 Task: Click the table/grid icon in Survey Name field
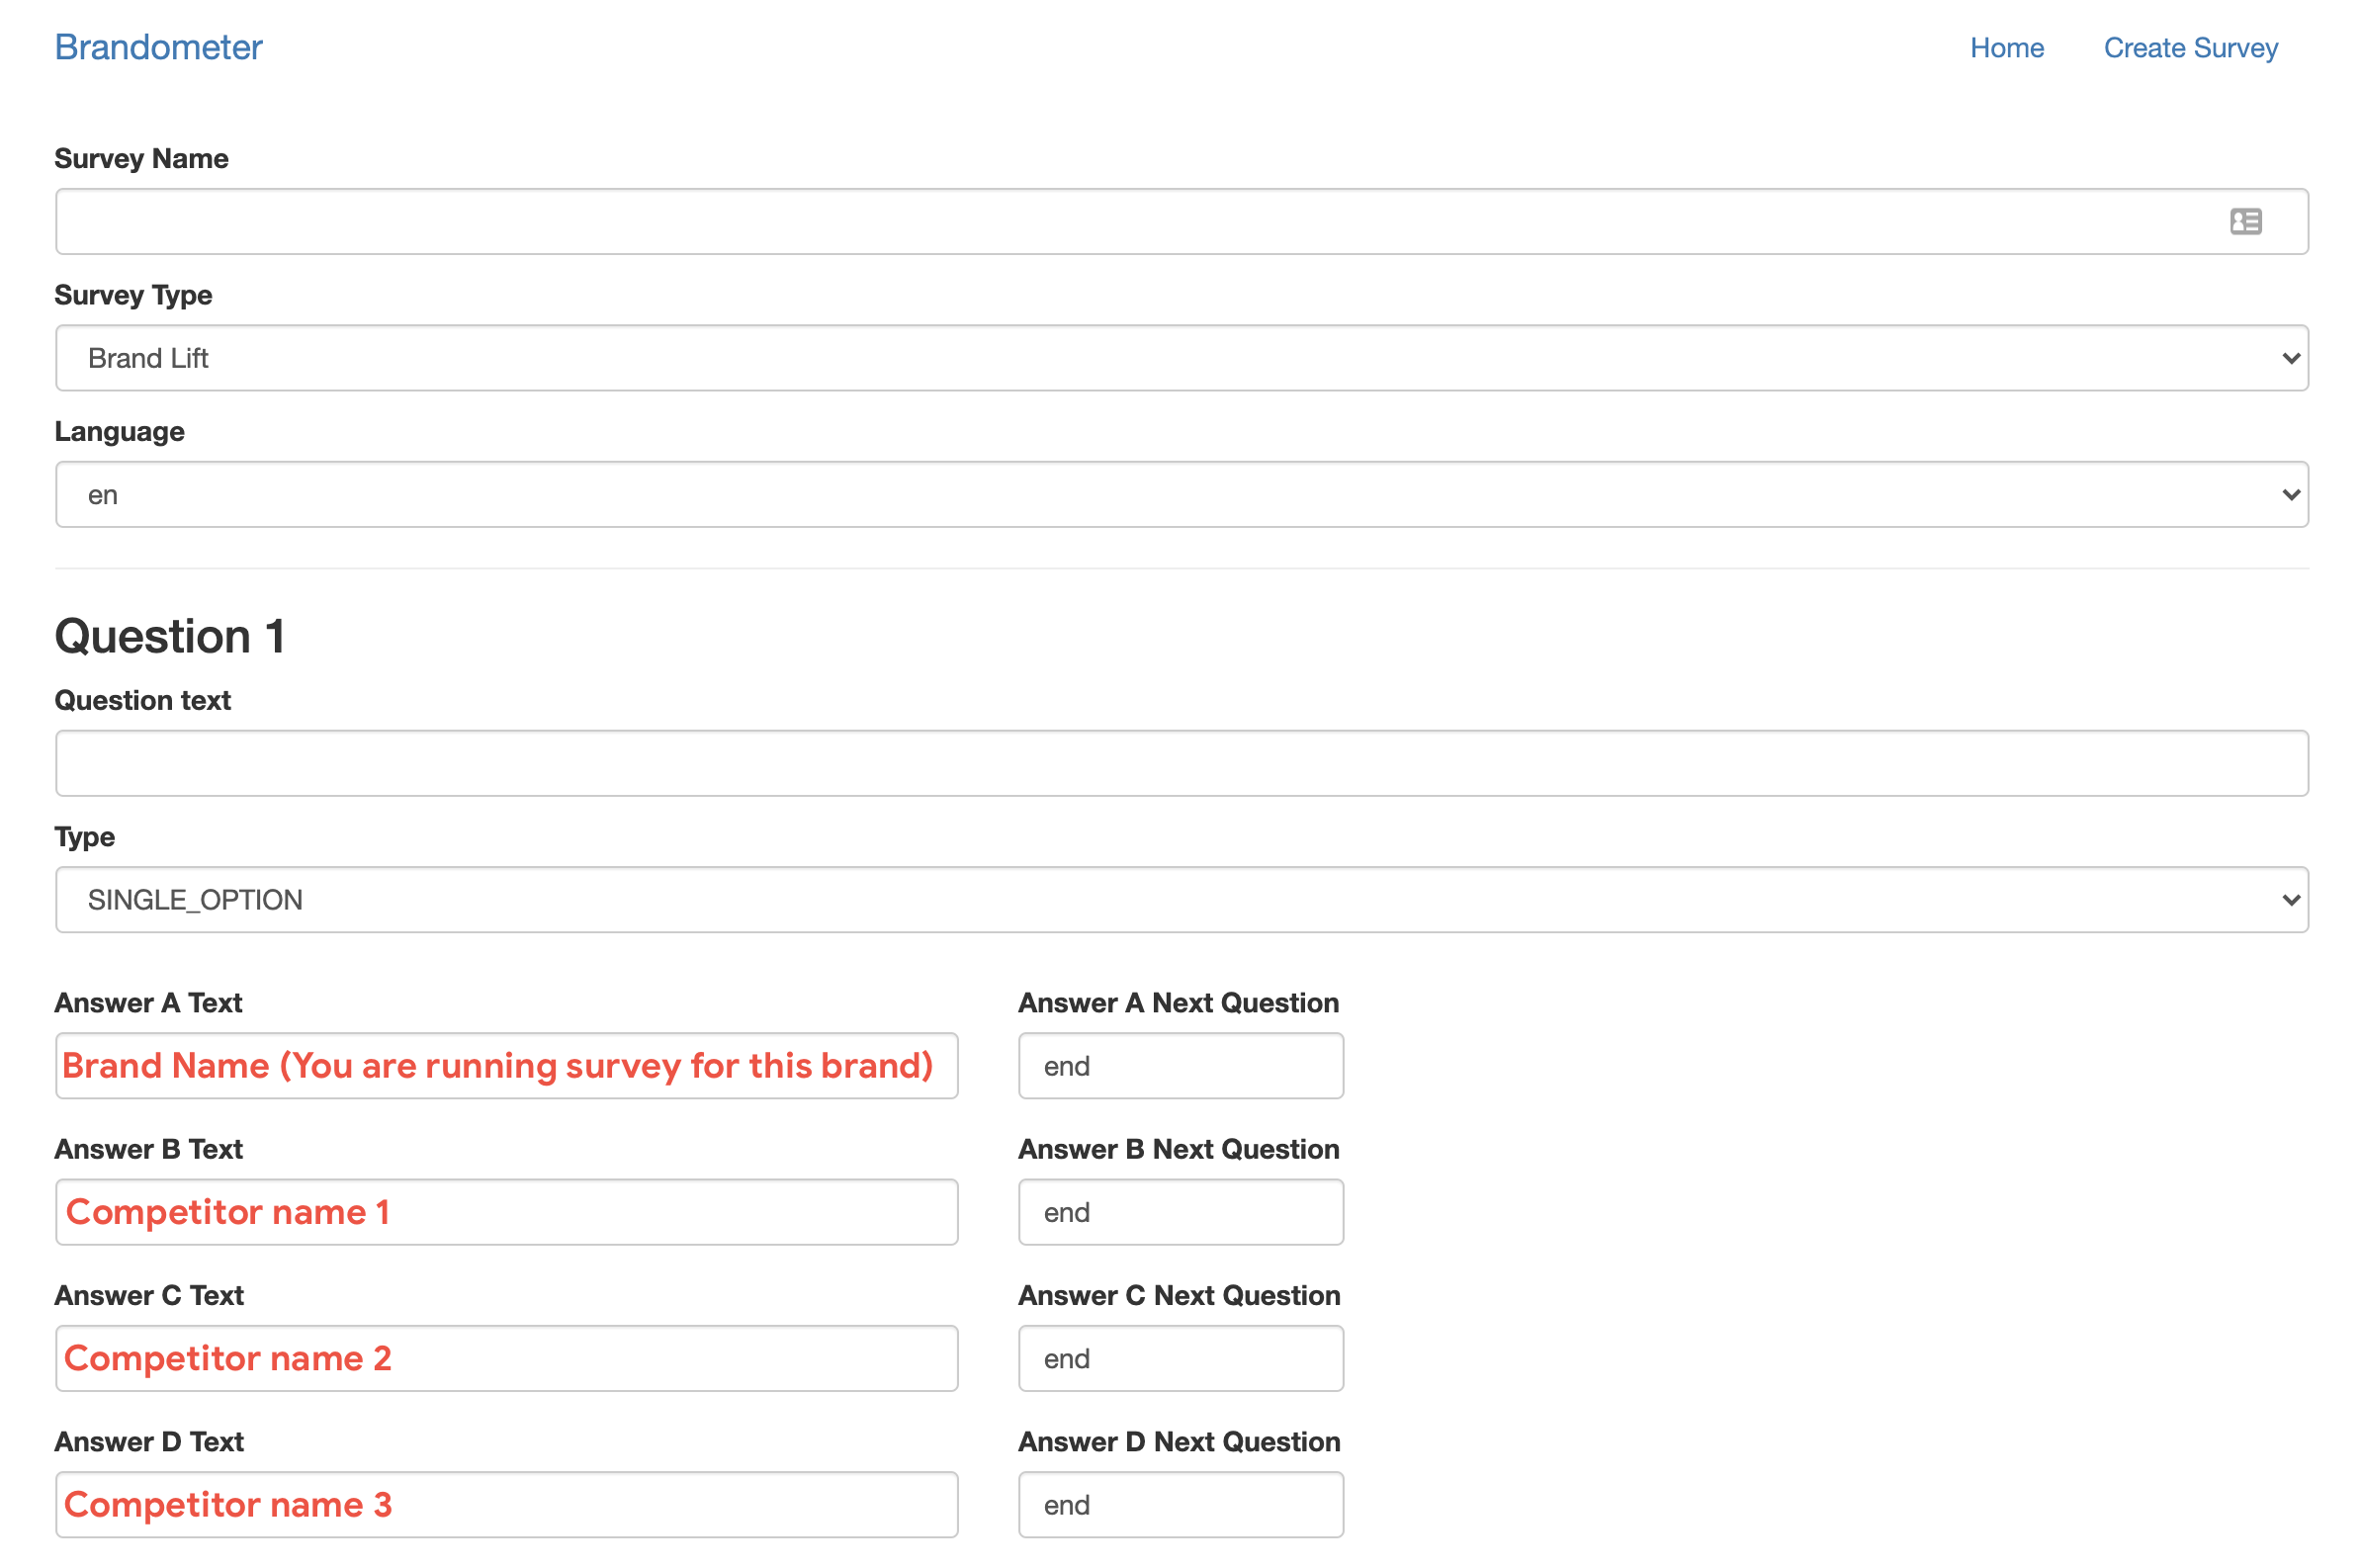pyautogui.click(x=2245, y=220)
